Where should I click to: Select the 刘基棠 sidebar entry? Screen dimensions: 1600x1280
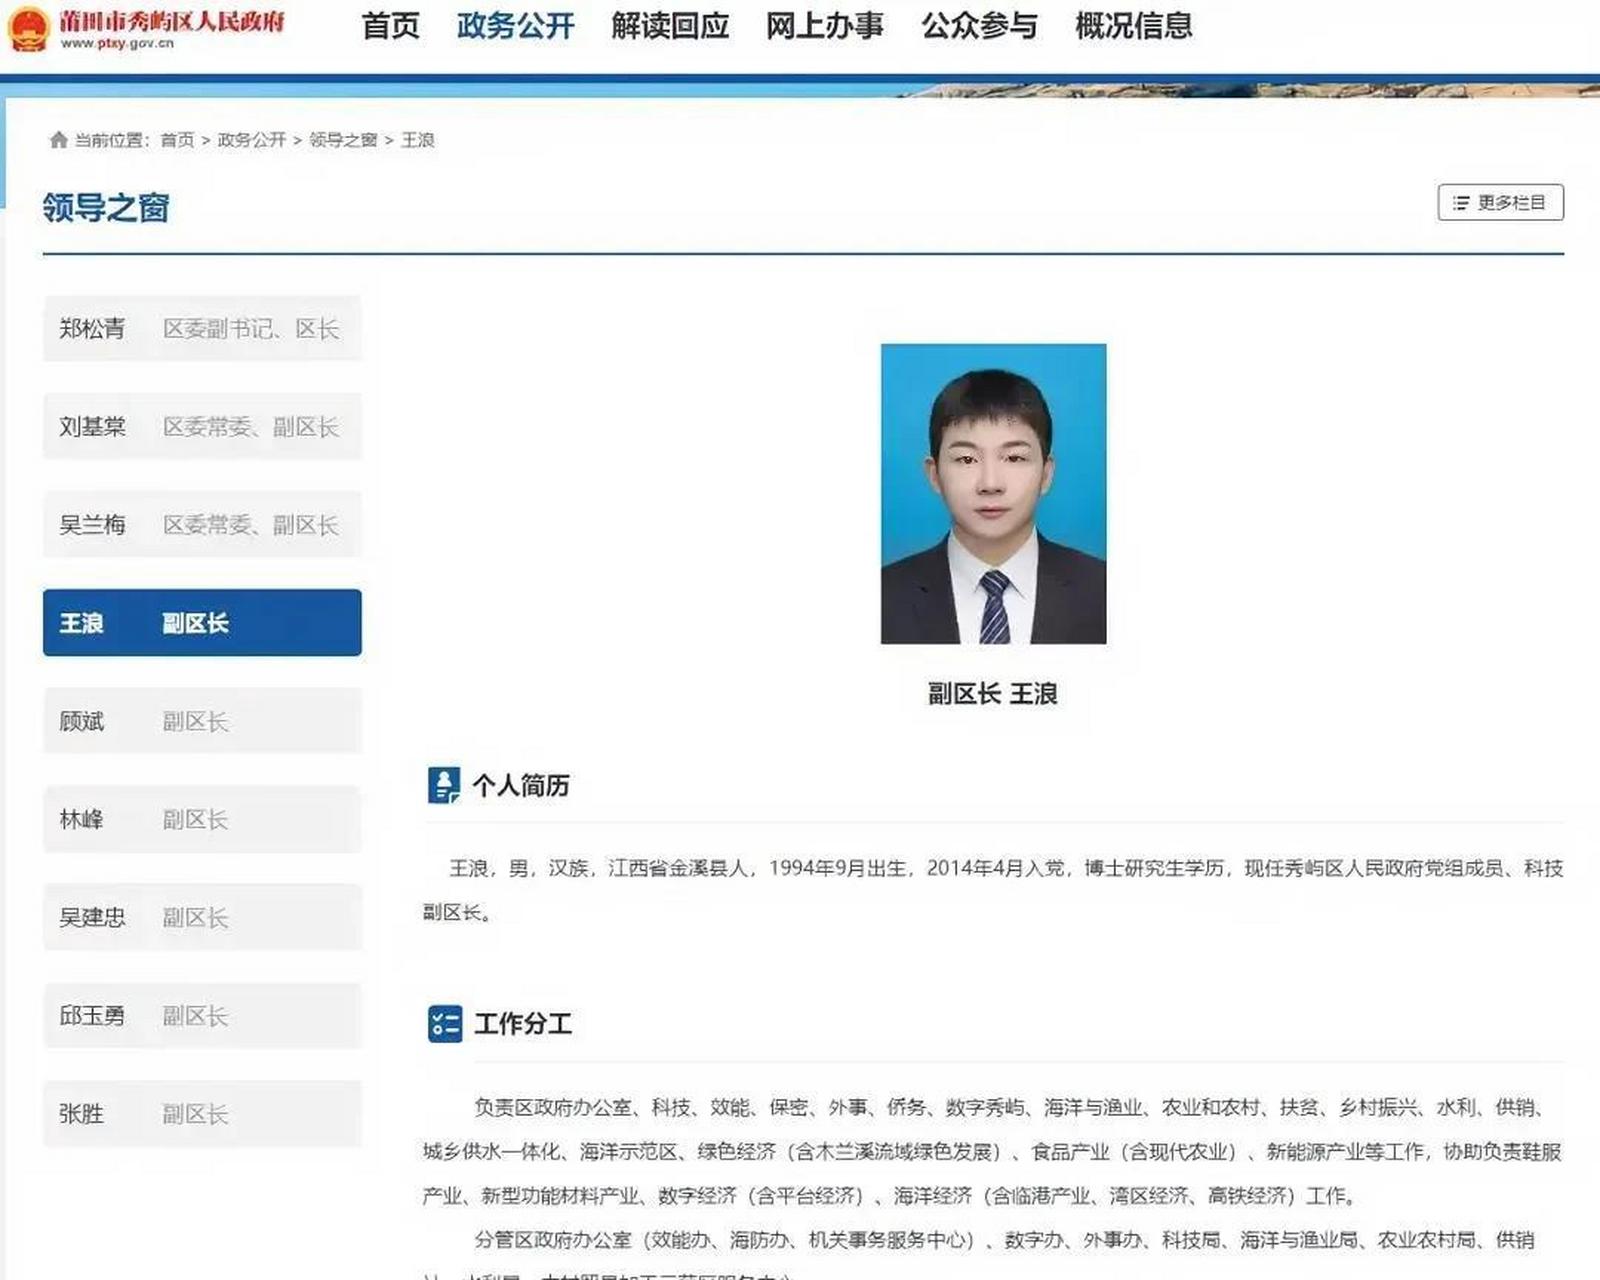pos(200,427)
